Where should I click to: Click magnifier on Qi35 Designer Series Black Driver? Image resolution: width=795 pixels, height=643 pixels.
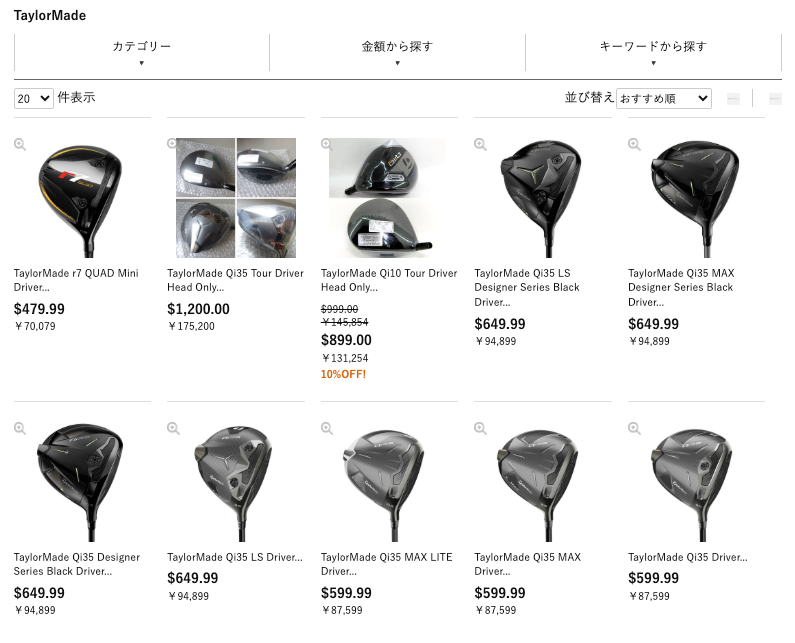tap(20, 428)
